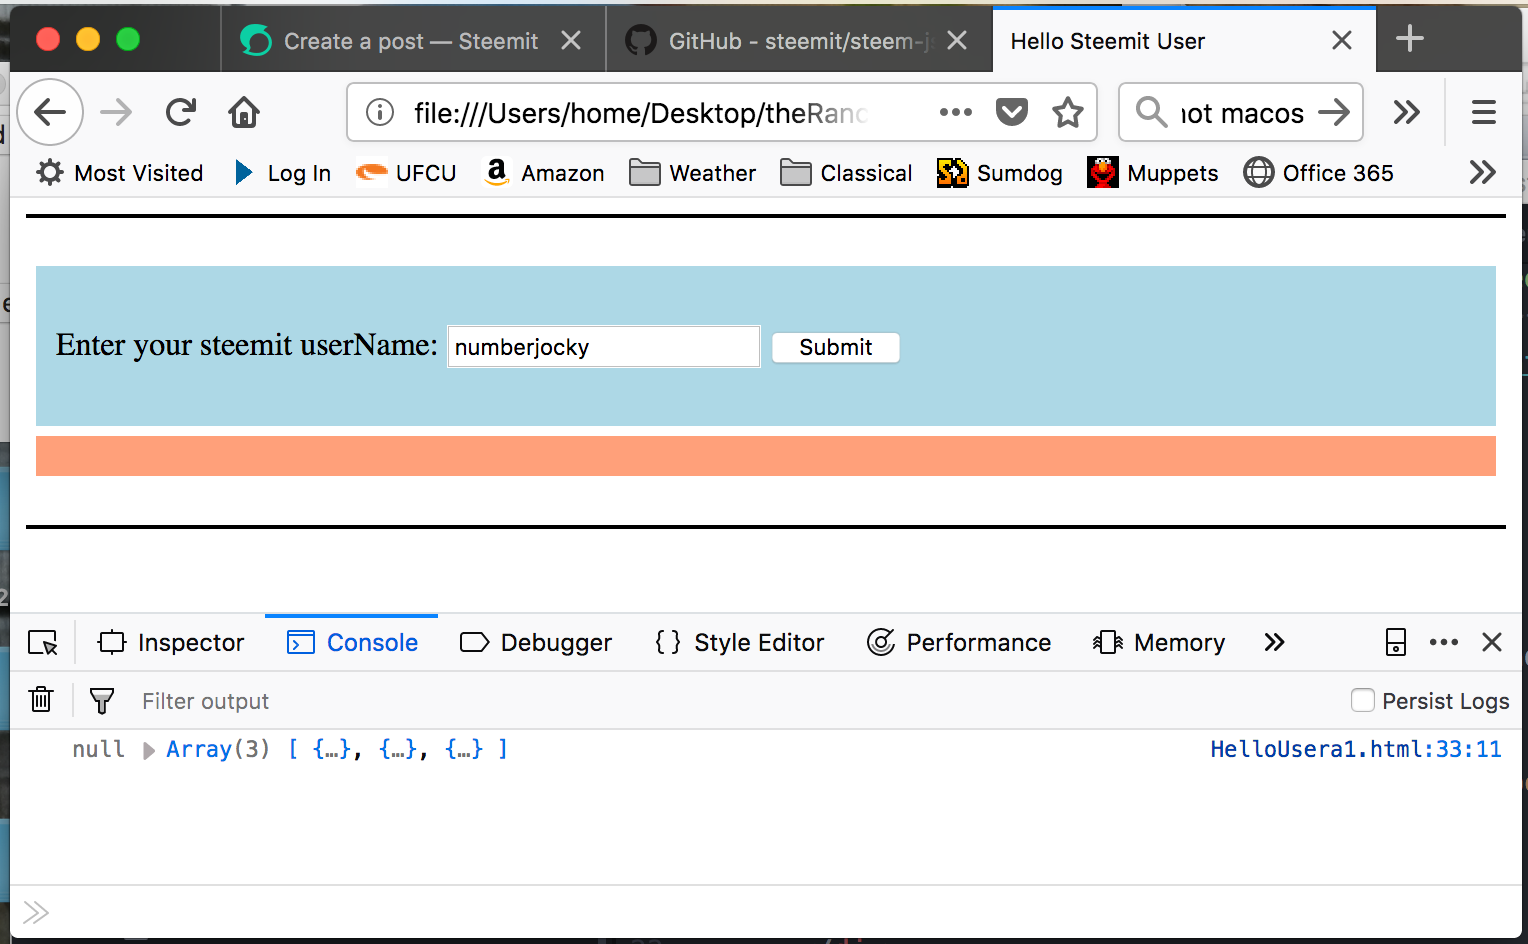The height and width of the screenshot is (944, 1528).
Task: Open a new browser tab
Action: (x=1410, y=39)
